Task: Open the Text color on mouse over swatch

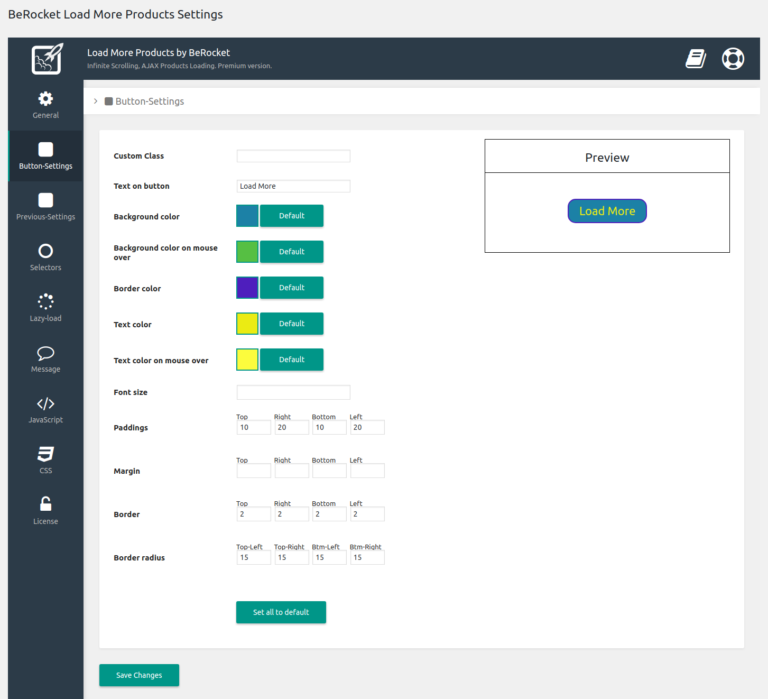Action: (x=247, y=360)
